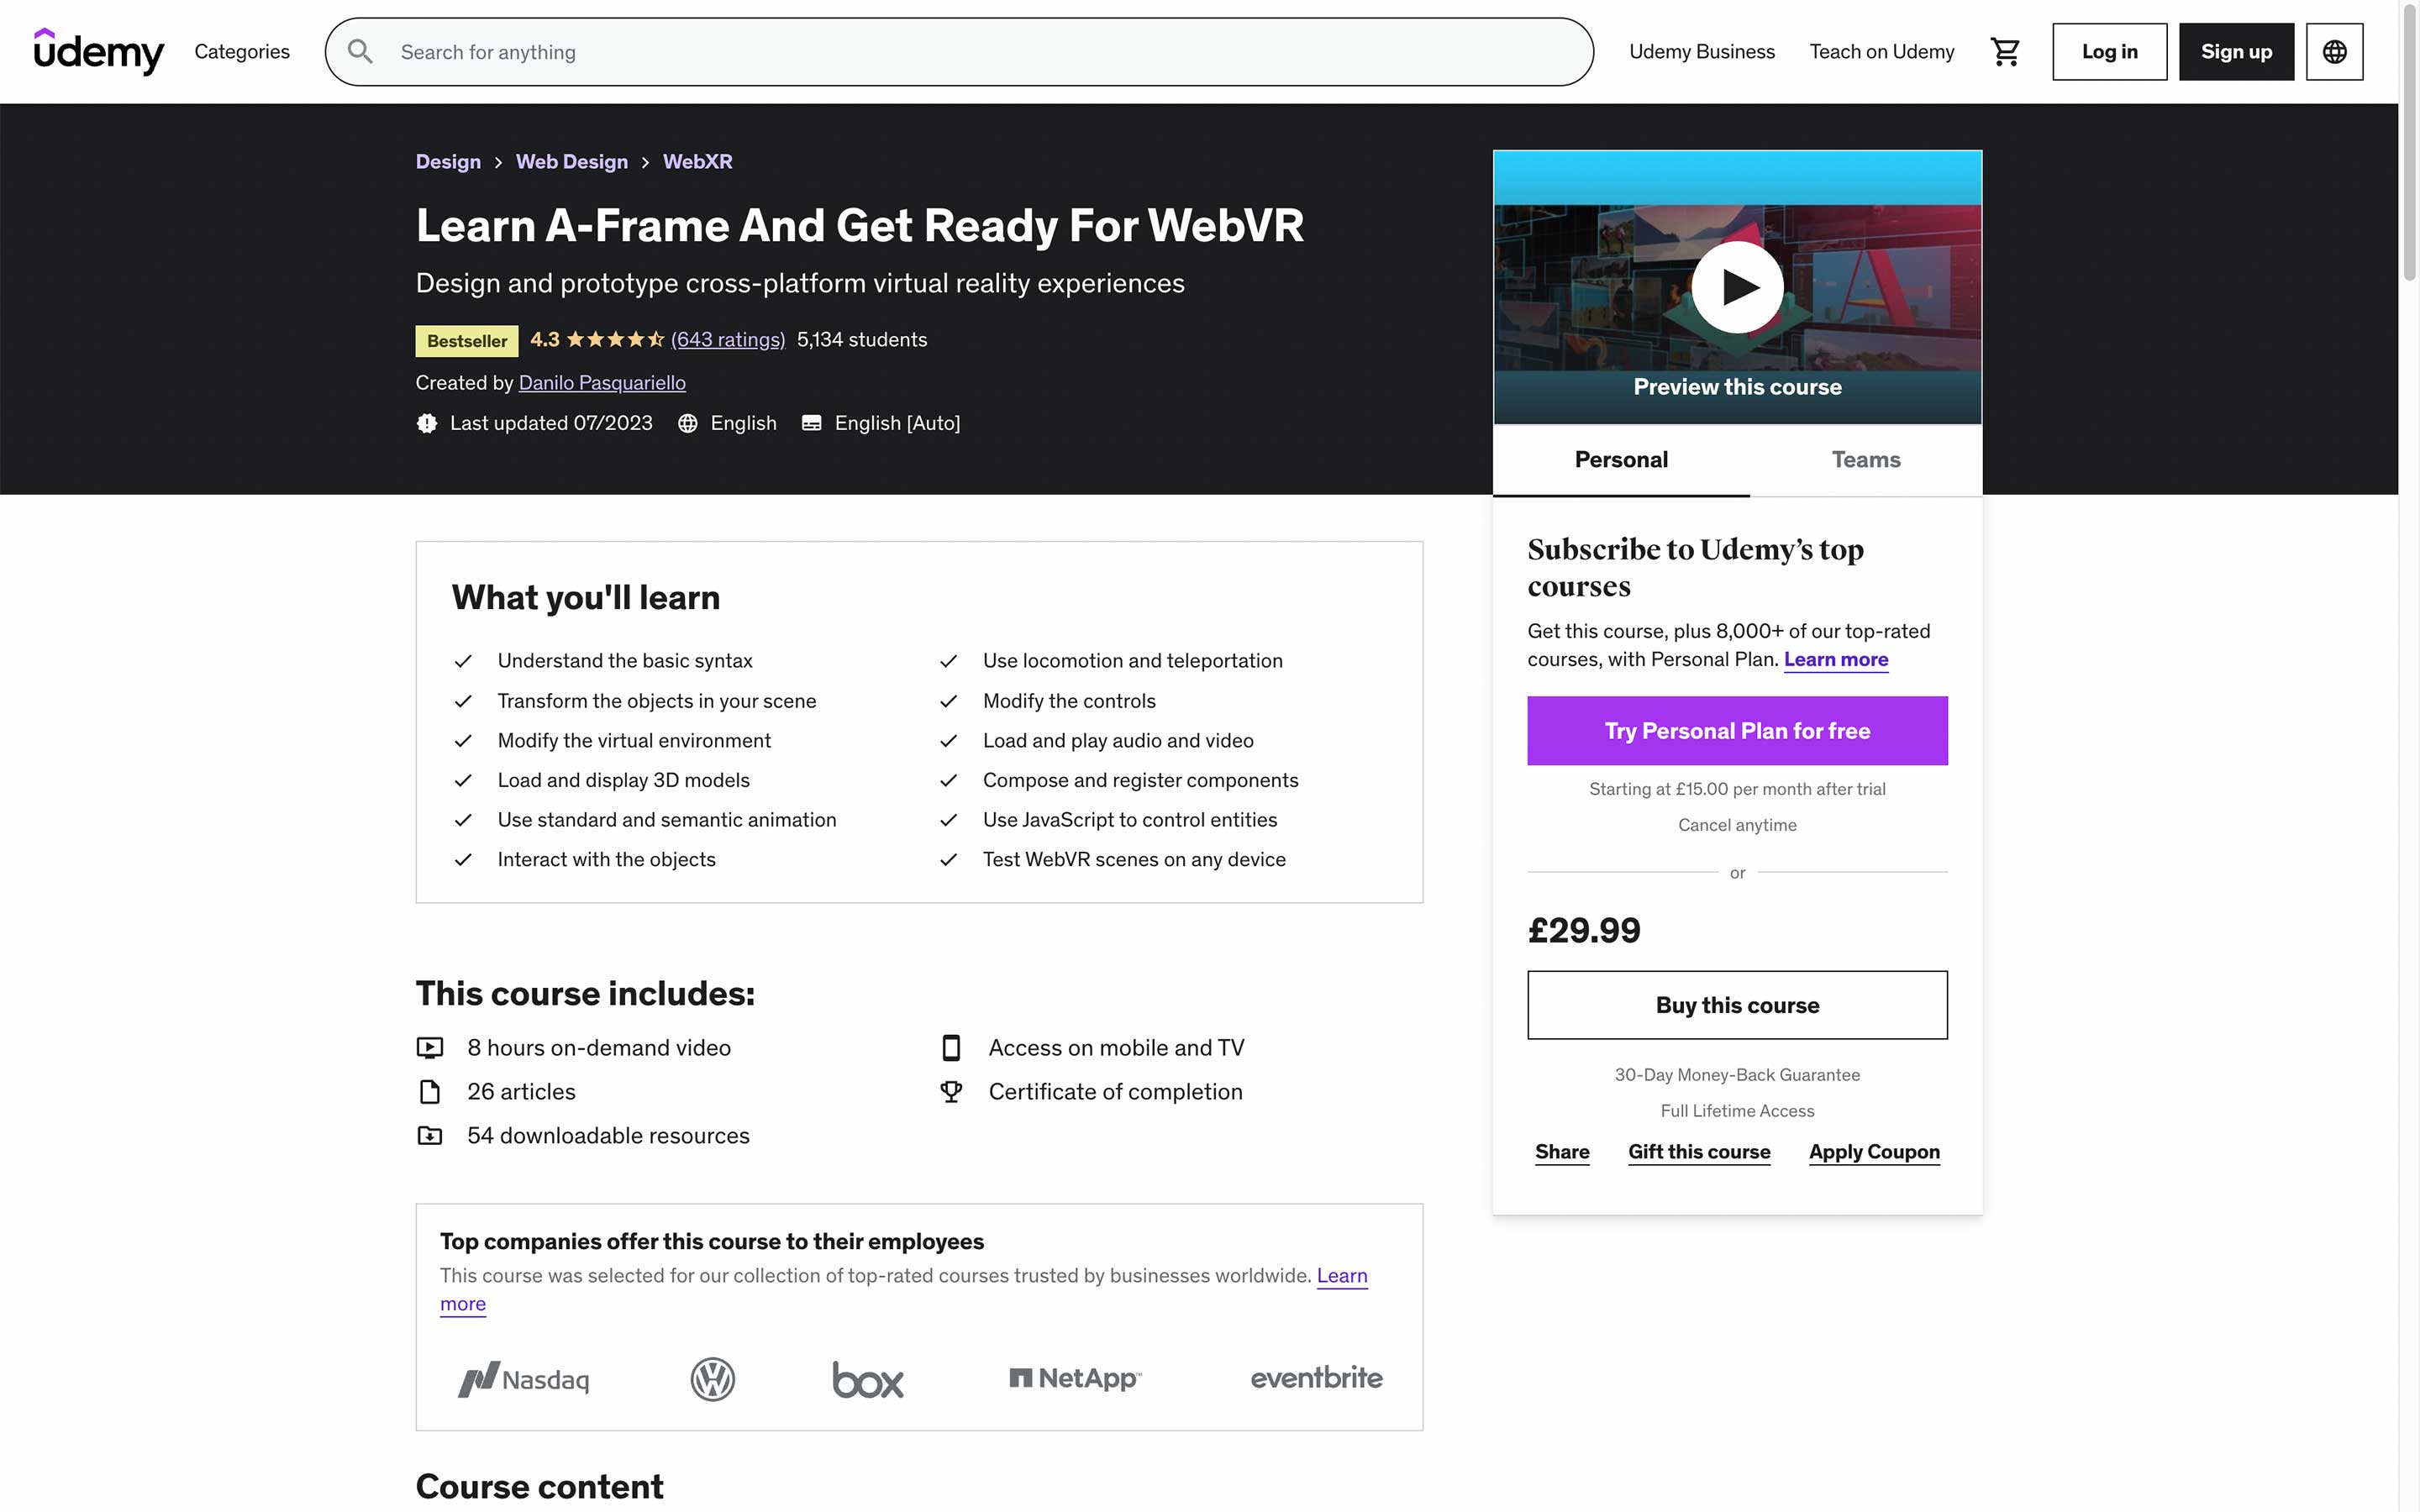Open the shopping cart icon
The image size is (2420, 1512).
[x=2005, y=52]
